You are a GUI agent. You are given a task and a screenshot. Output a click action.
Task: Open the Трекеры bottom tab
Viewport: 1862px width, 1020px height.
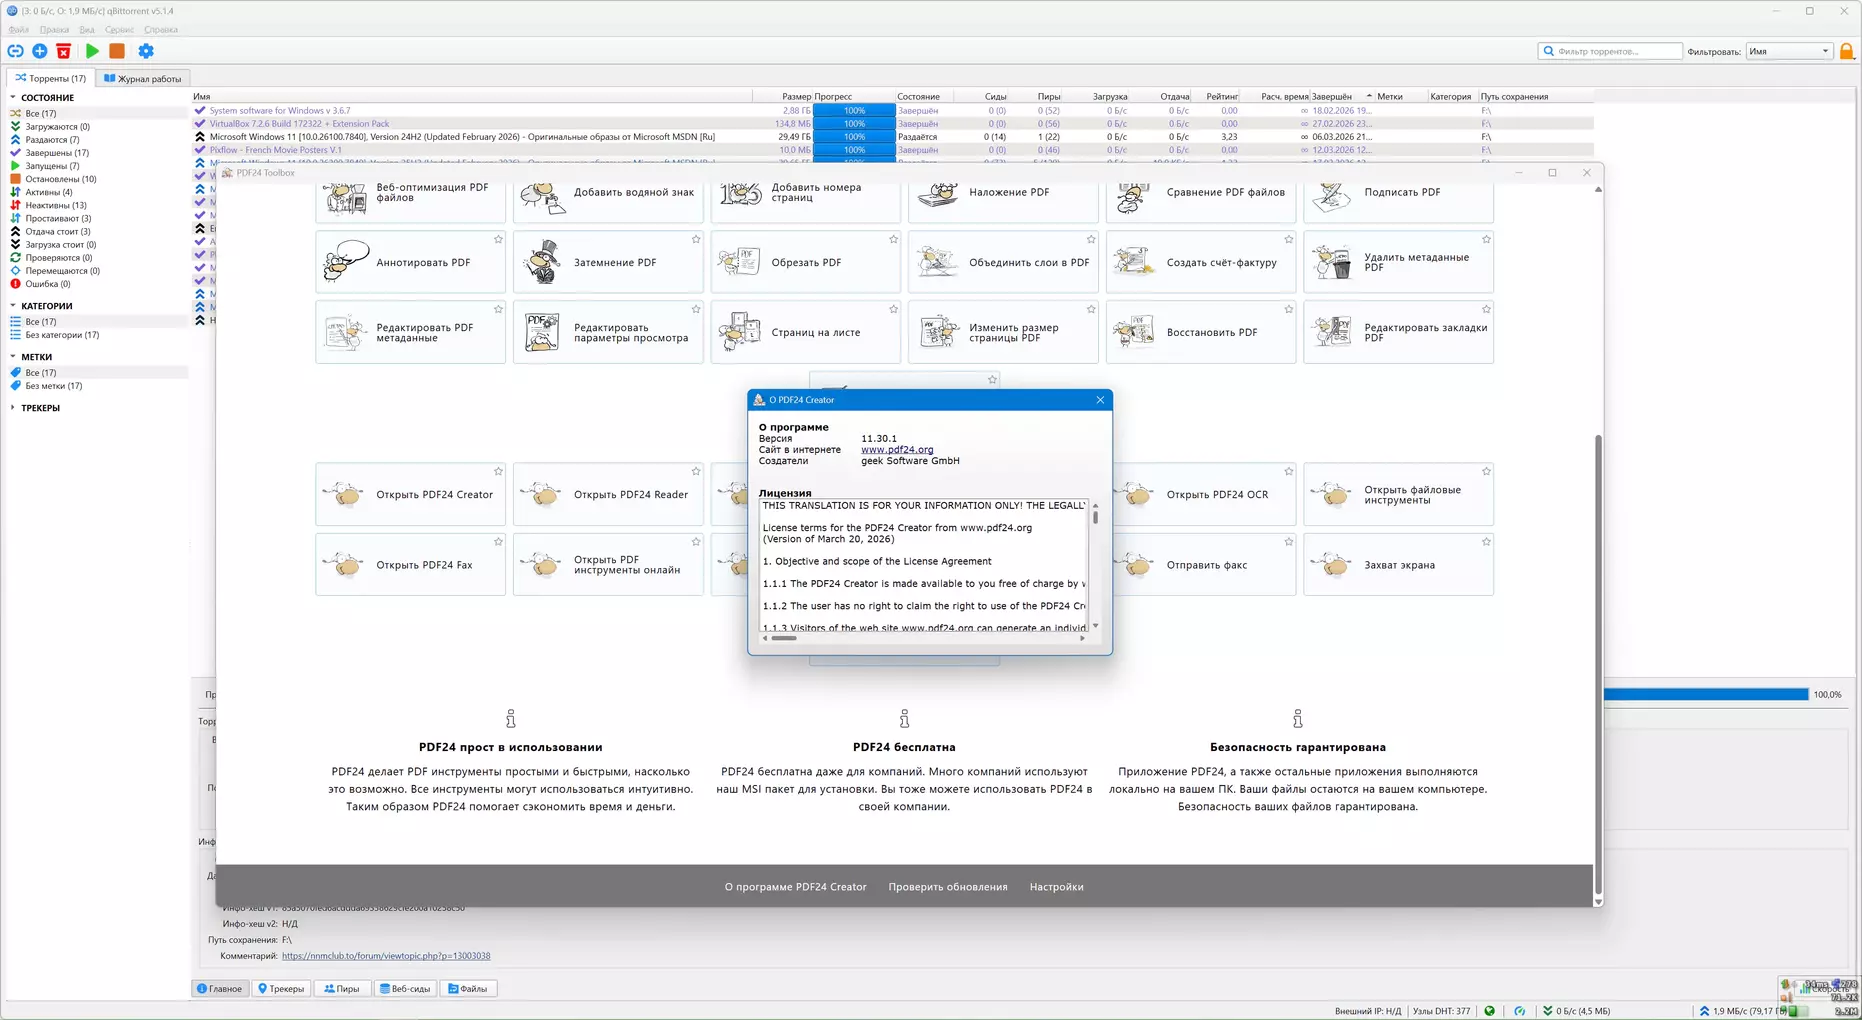click(281, 988)
